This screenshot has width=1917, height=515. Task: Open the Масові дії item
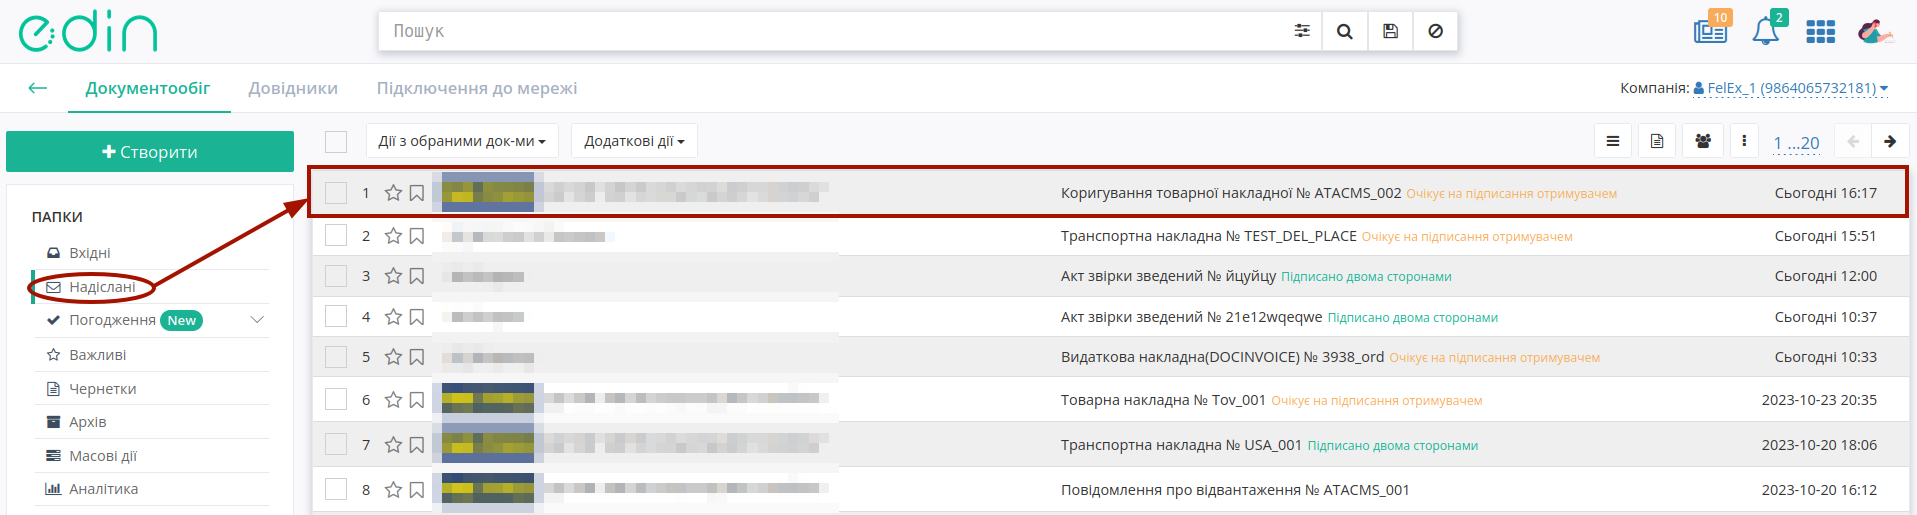(x=102, y=456)
